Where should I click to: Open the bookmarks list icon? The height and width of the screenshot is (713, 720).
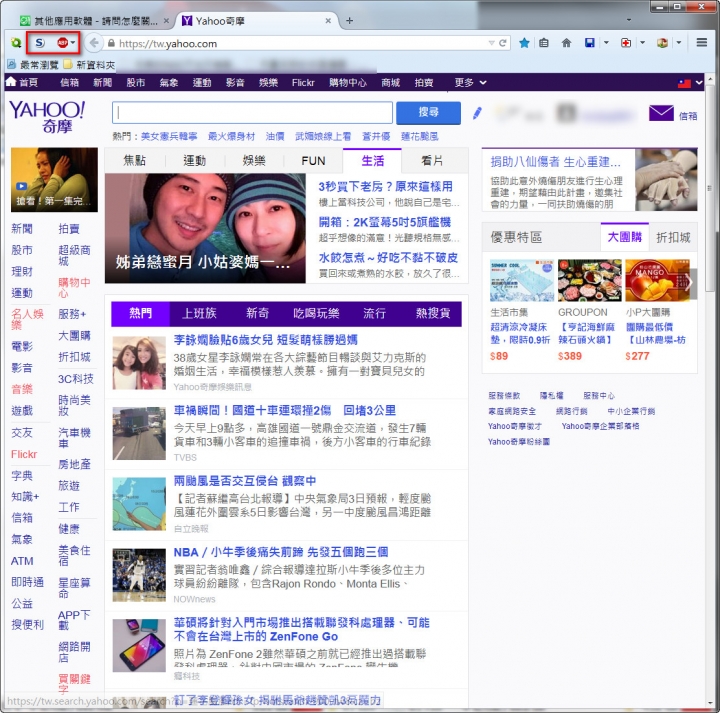pos(544,43)
